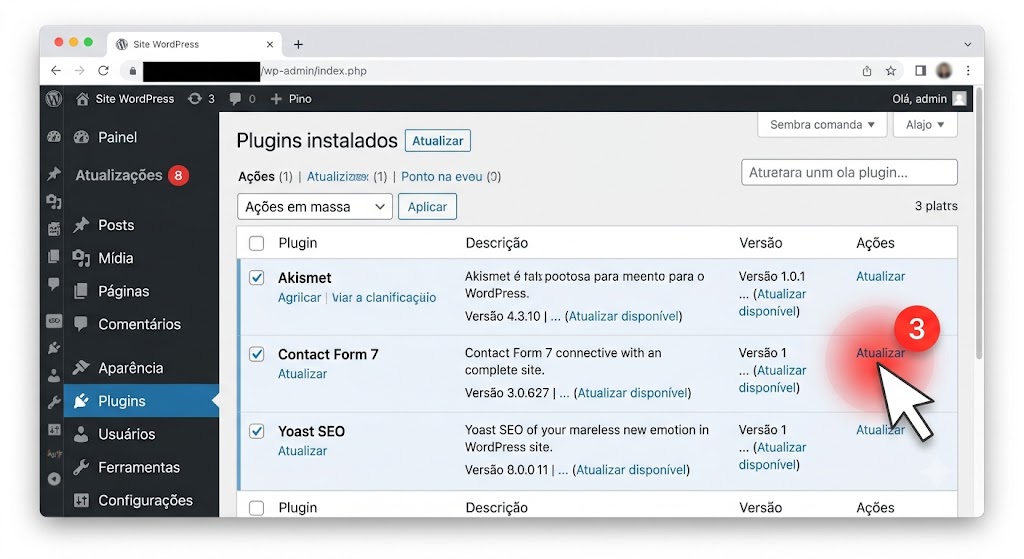
Task: Open comments bubble in admin bar
Action: pyautogui.click(x=242, y=99)
